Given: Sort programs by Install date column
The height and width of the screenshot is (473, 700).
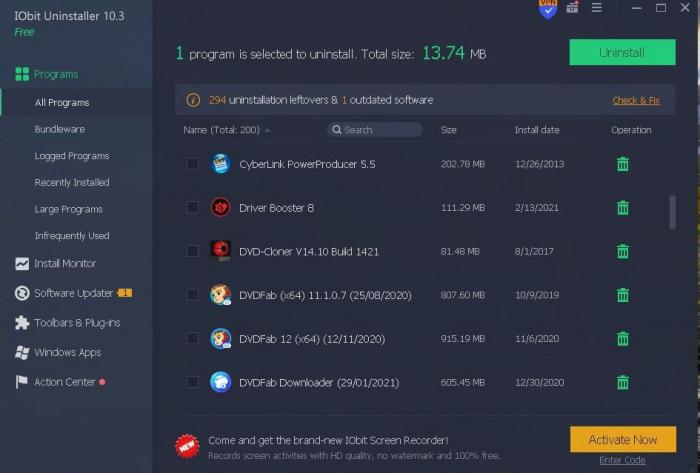Looking at the screenshot, I should point(537,130).
